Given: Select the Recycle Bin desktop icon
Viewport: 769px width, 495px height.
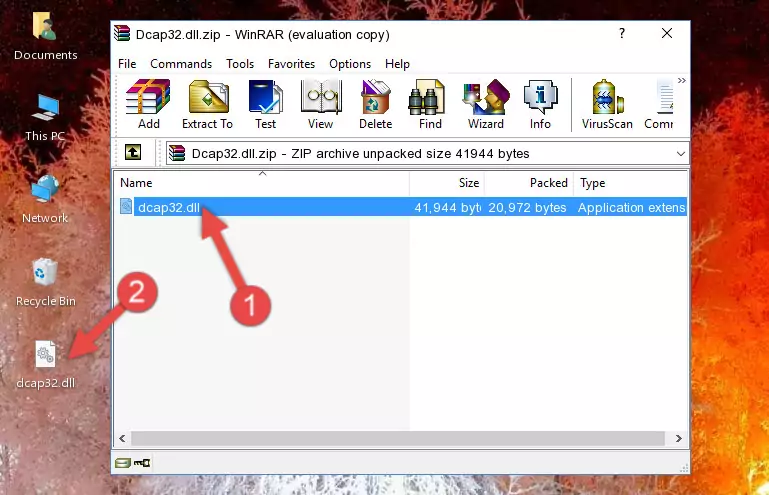Looking at the screenshot, I should [46, 283].
